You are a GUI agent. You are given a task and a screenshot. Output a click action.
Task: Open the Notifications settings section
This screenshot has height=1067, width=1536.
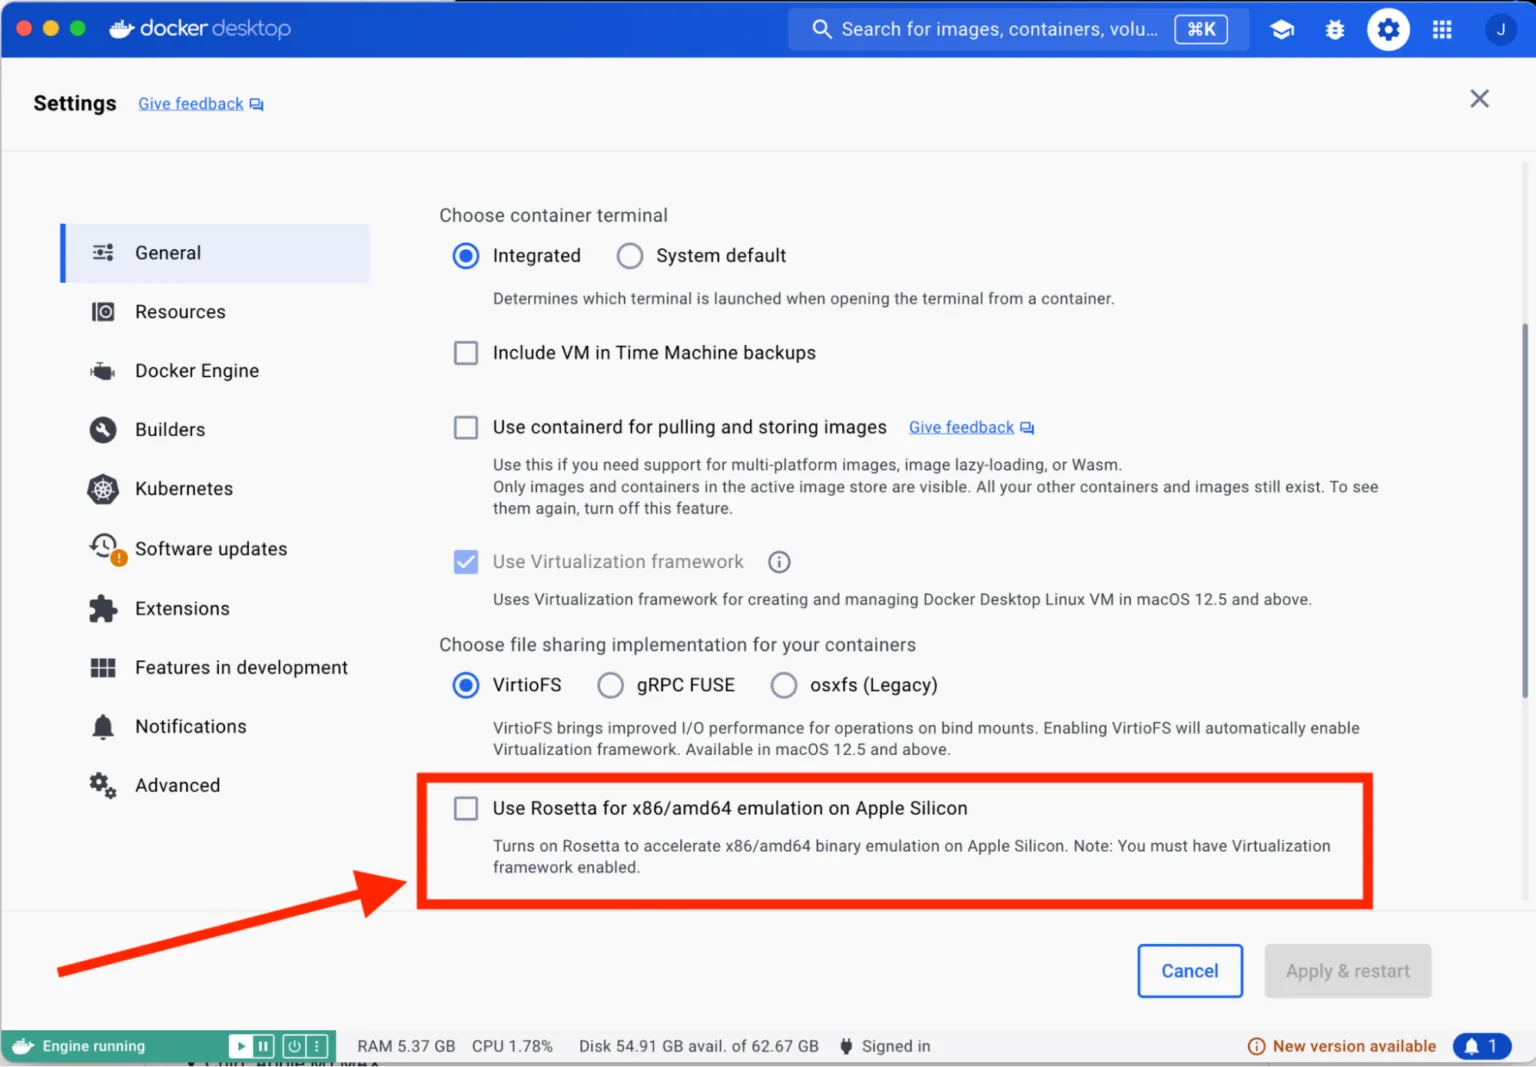point(215,727)
